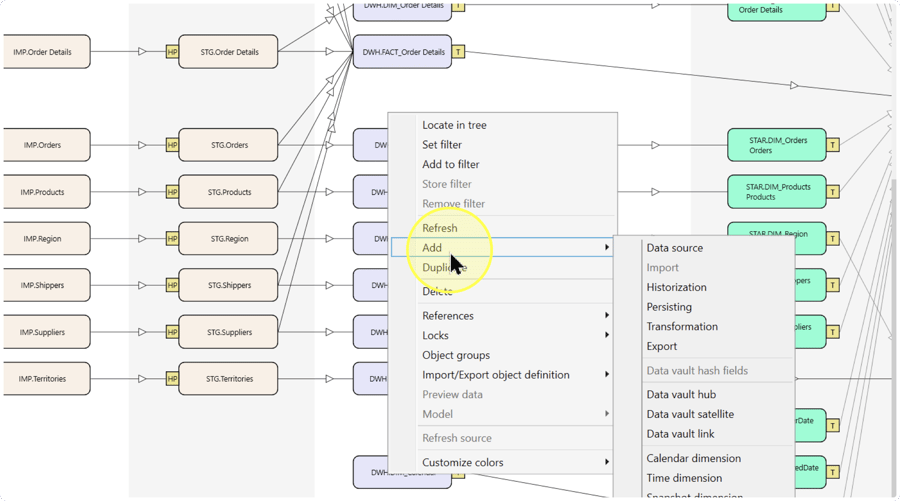Select the STG.Order Details node
900x501 pixels.
point(228,52)
